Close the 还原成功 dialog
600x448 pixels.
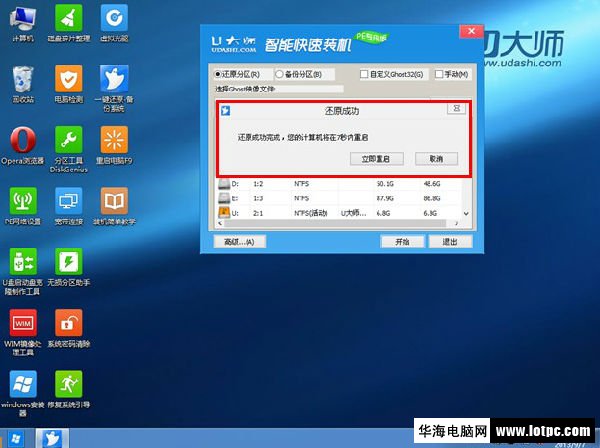coord(457,109)
